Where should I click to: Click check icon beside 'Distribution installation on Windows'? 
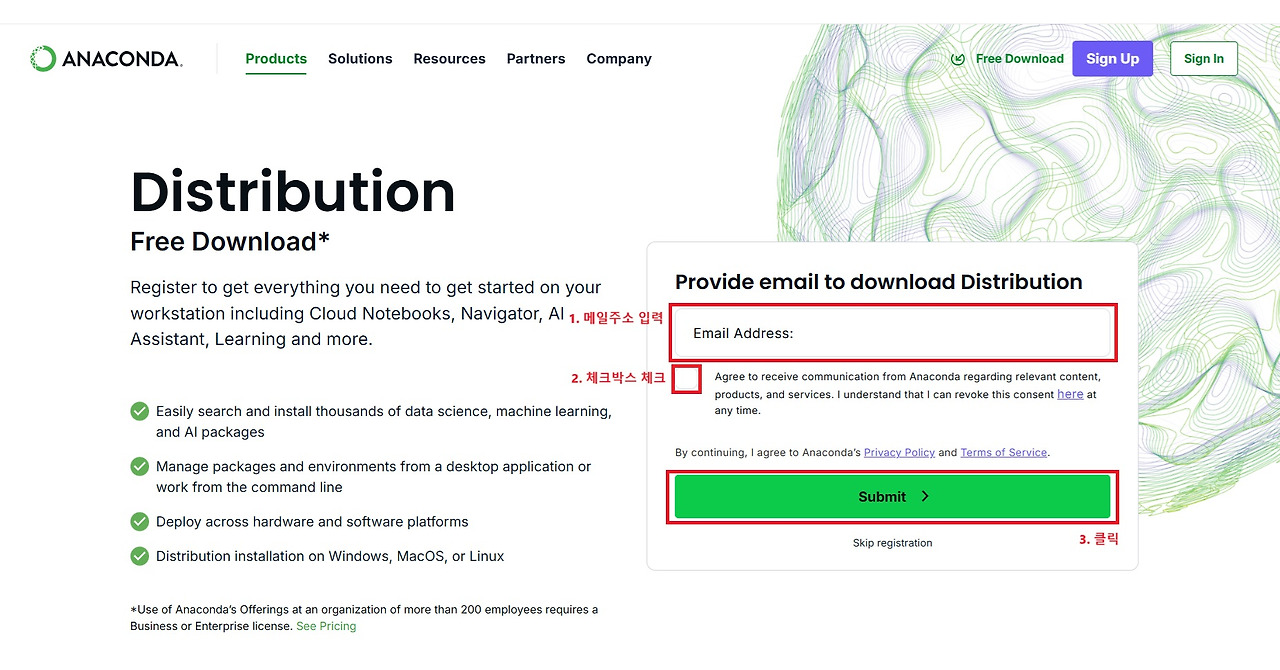pyautogui.click(x=140, y=555)
